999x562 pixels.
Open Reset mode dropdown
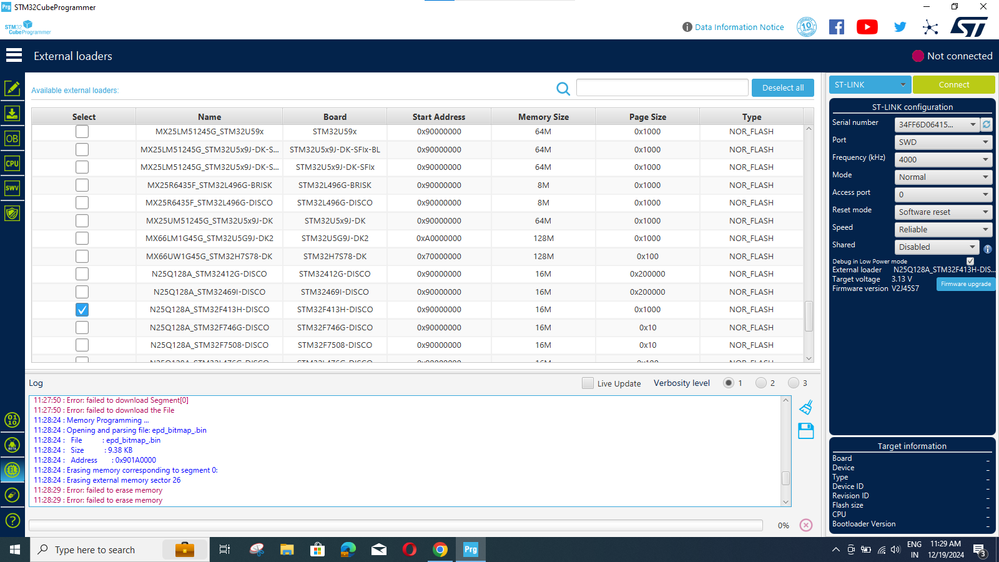pyautogui.click(x=943, y=212)
